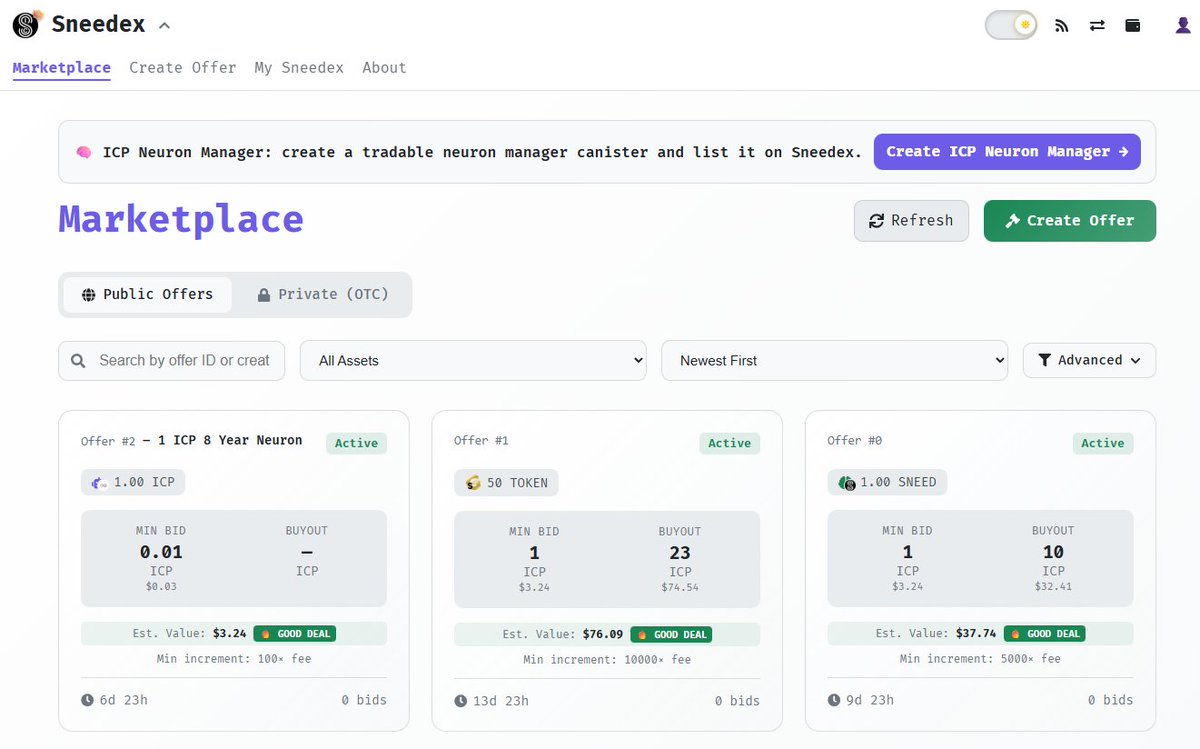Click the Create ICP Neuron Manager button
Screen dimensions: 1200x749
pyautogui.click(x=1007, y=152)
